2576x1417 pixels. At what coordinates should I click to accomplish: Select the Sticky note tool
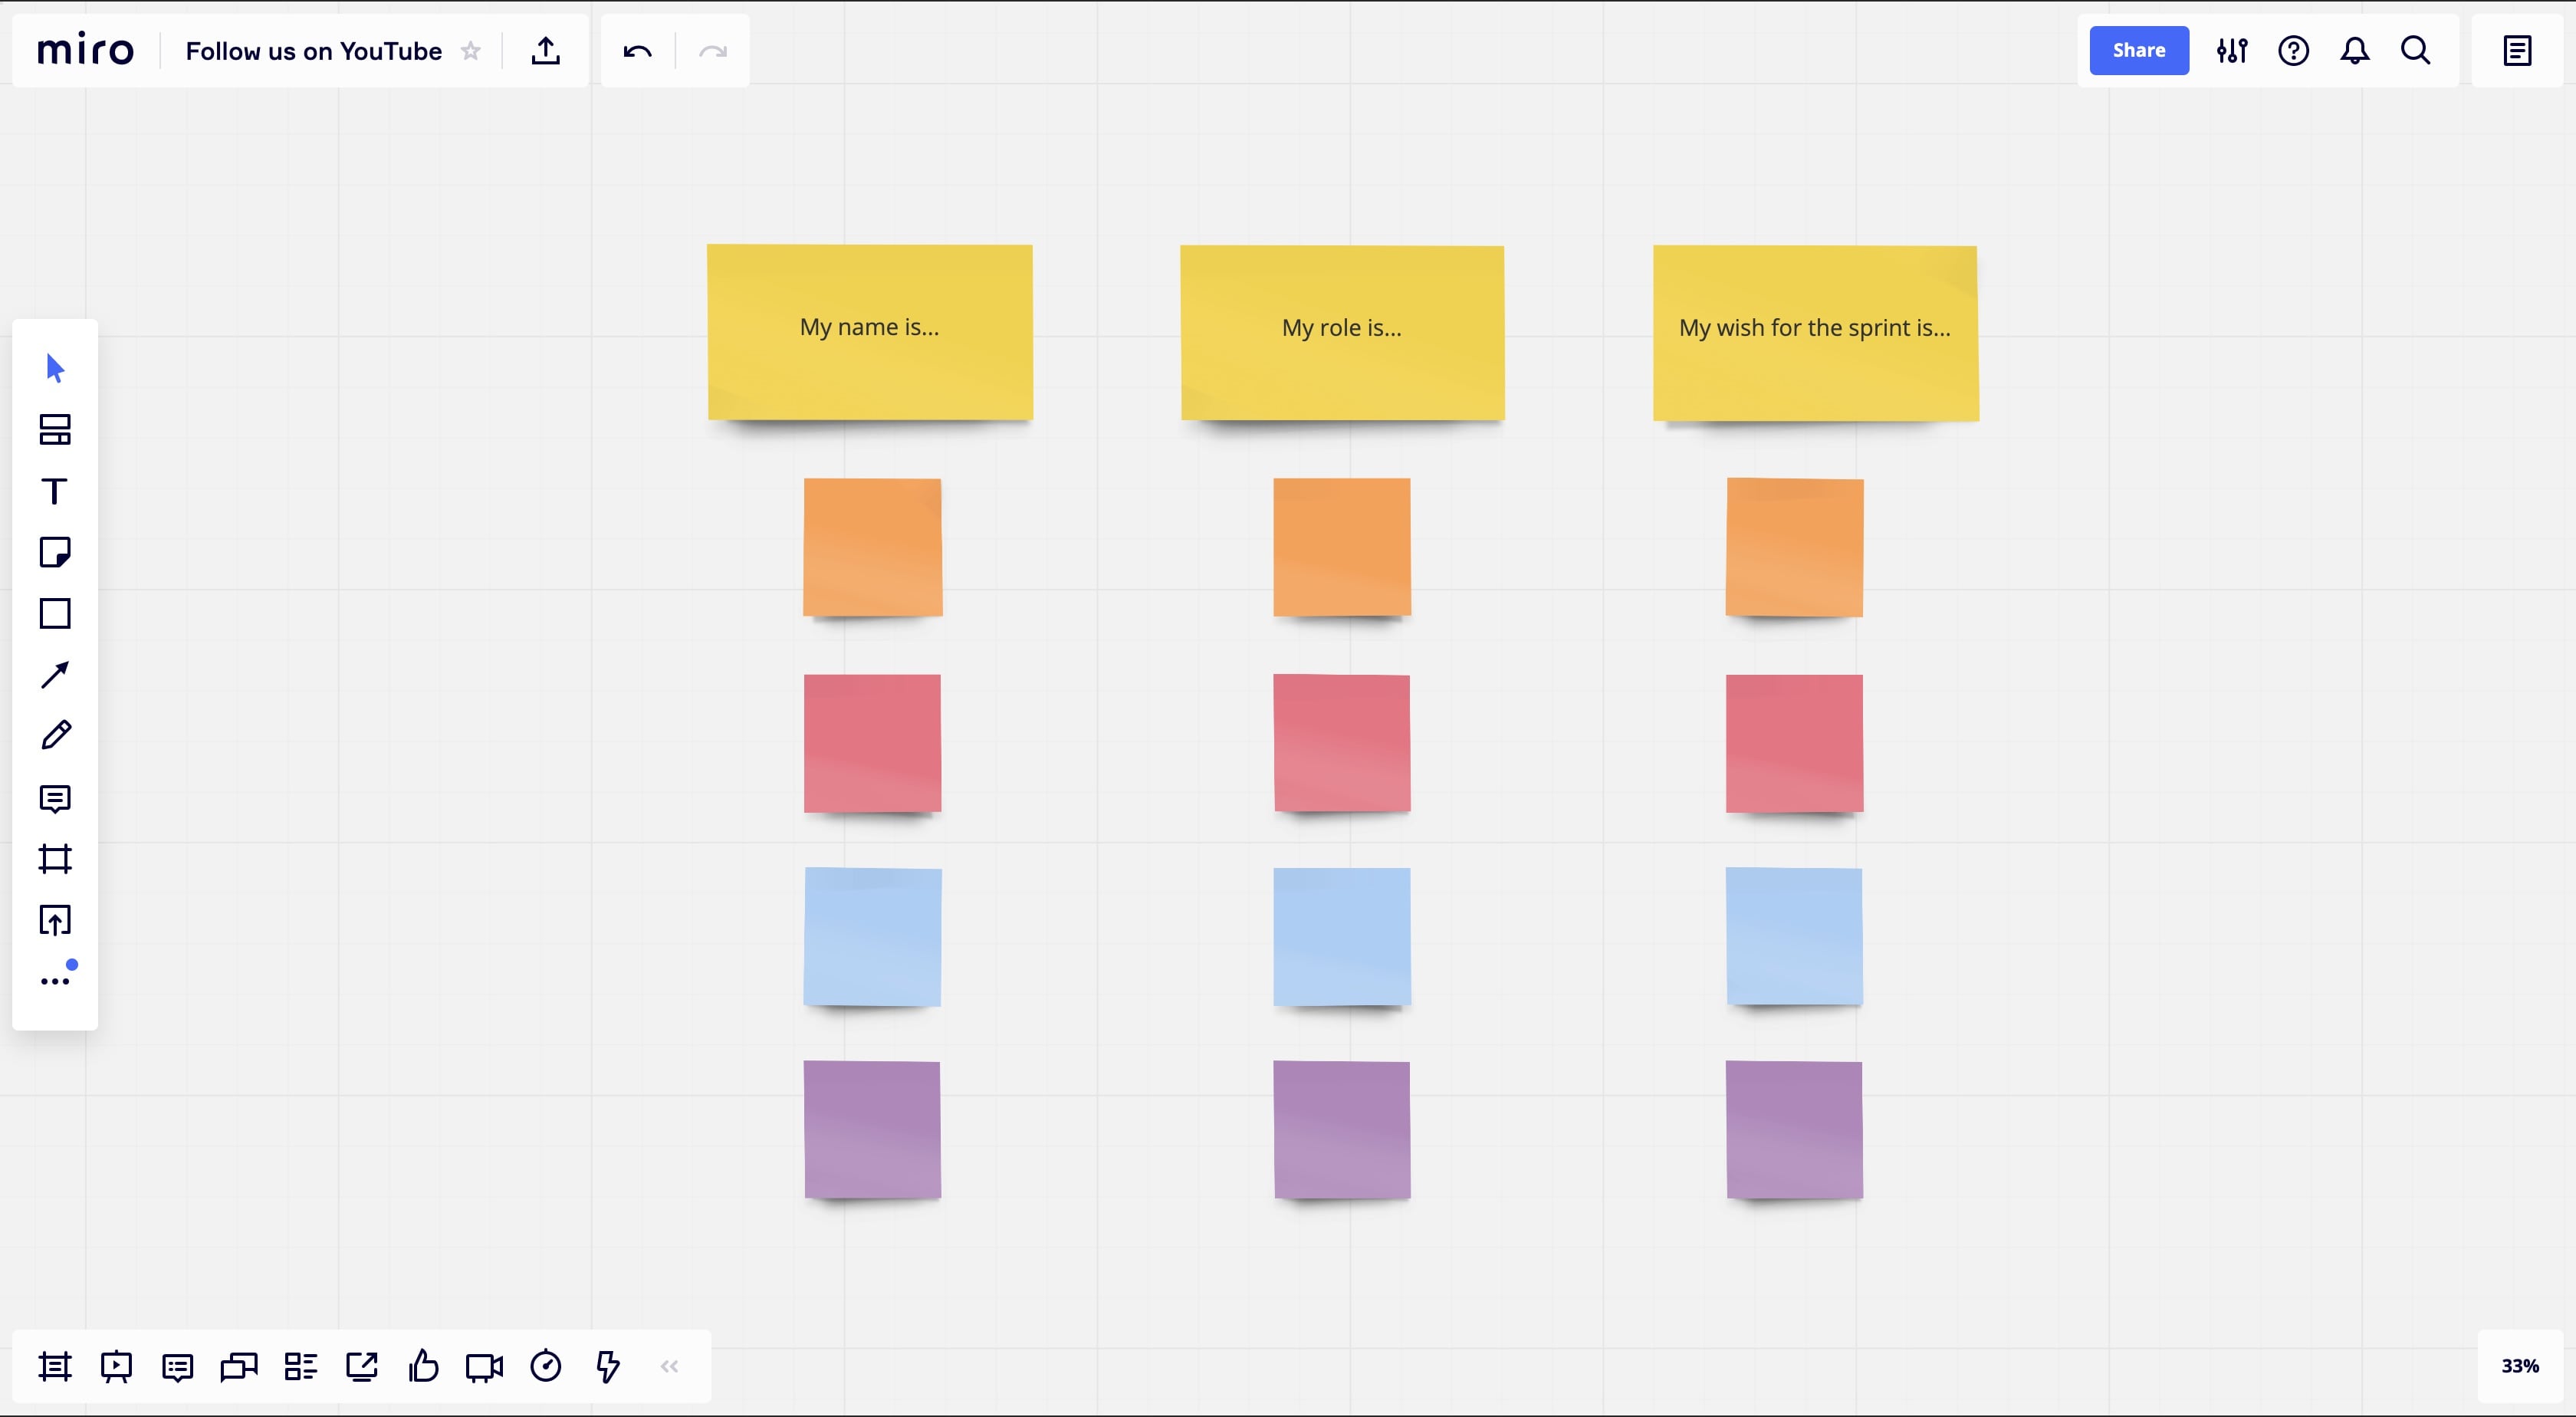pyautogui.click(x=55, y=552)
